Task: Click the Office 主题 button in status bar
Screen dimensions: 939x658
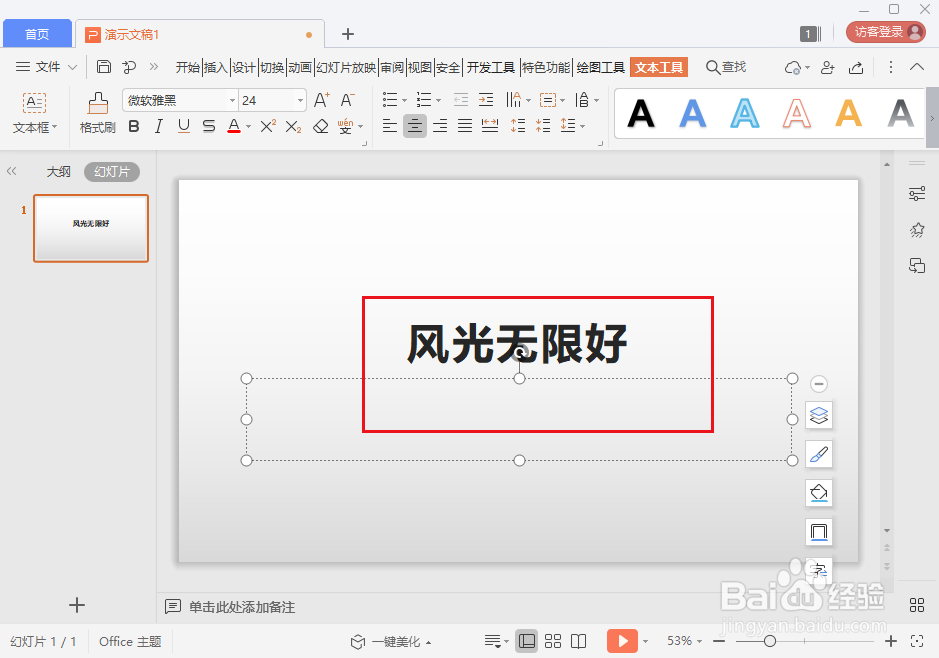Action: (130, 640)
